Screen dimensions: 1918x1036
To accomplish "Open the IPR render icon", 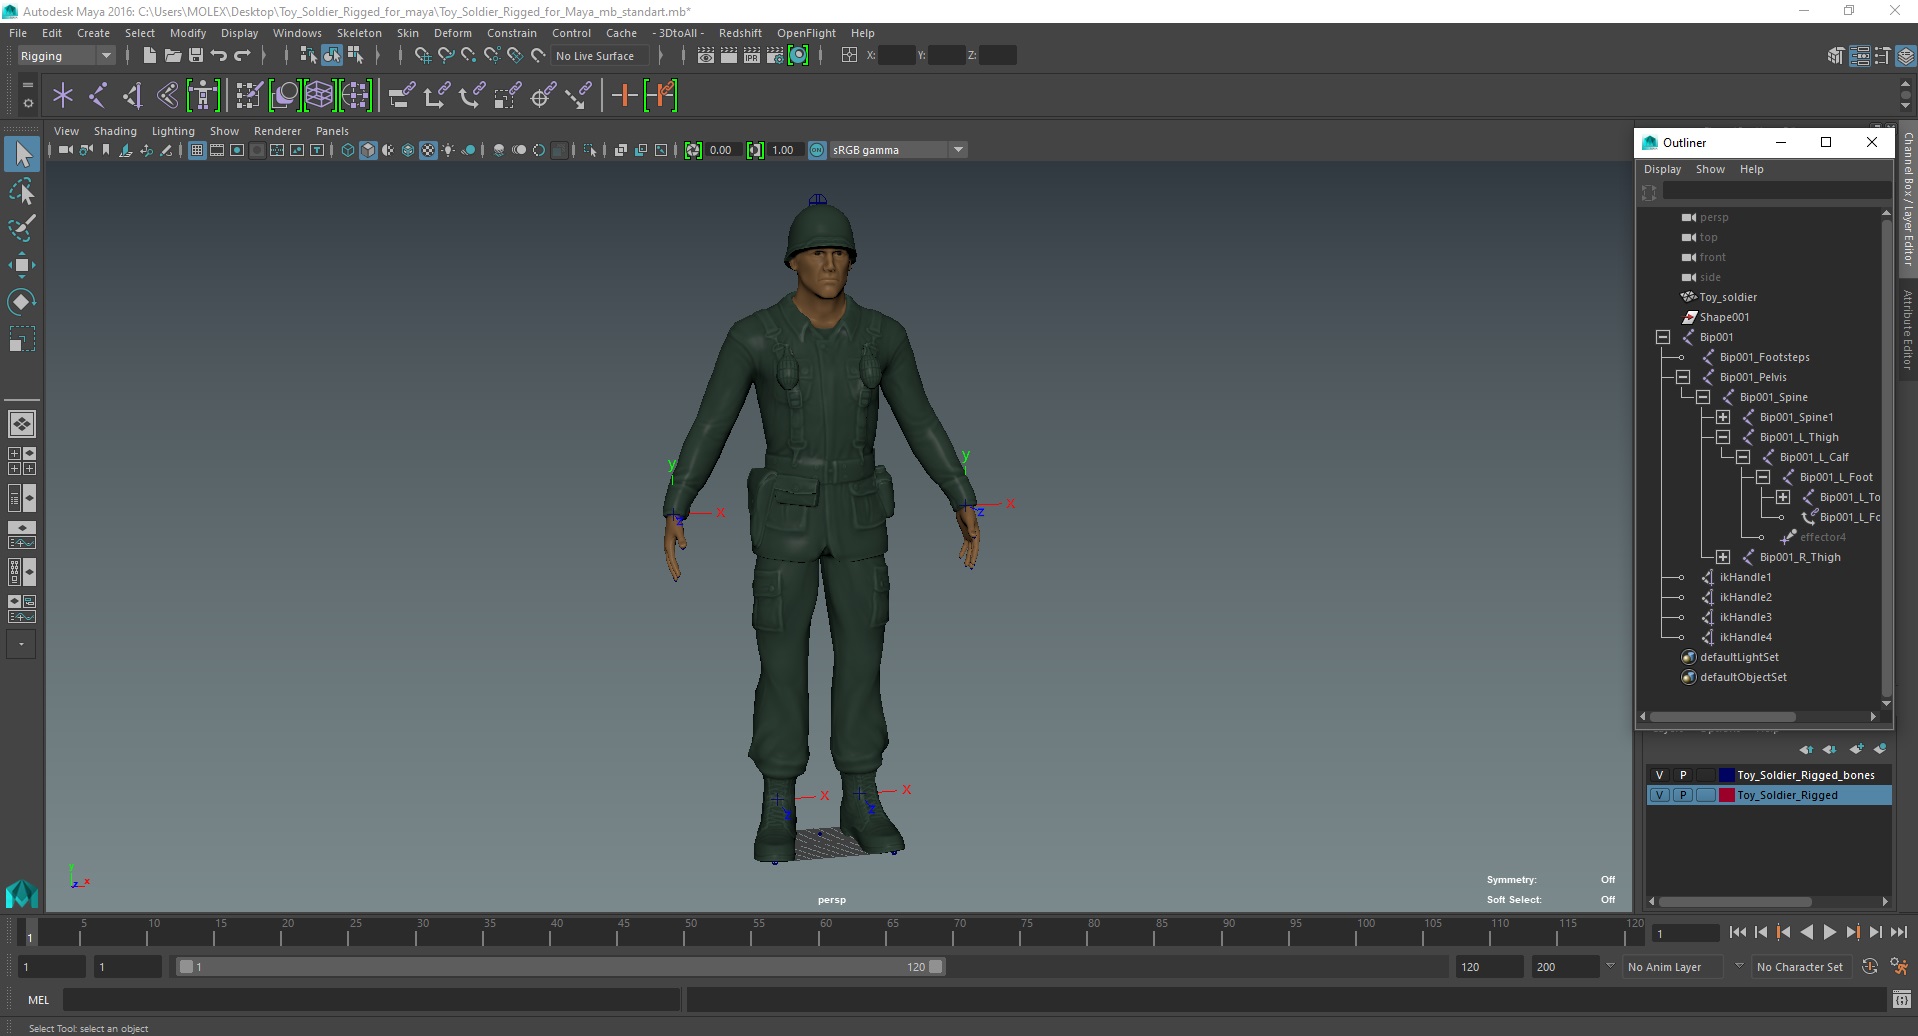I will [x=752, y=56].
